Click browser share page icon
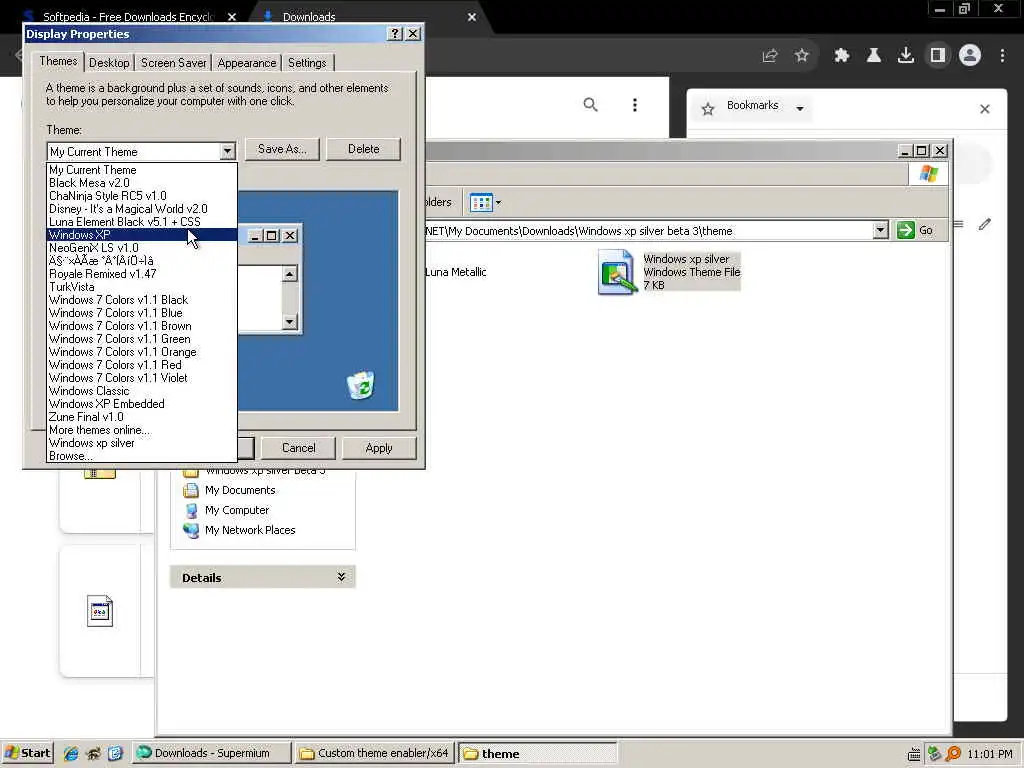 coord(770,56)
